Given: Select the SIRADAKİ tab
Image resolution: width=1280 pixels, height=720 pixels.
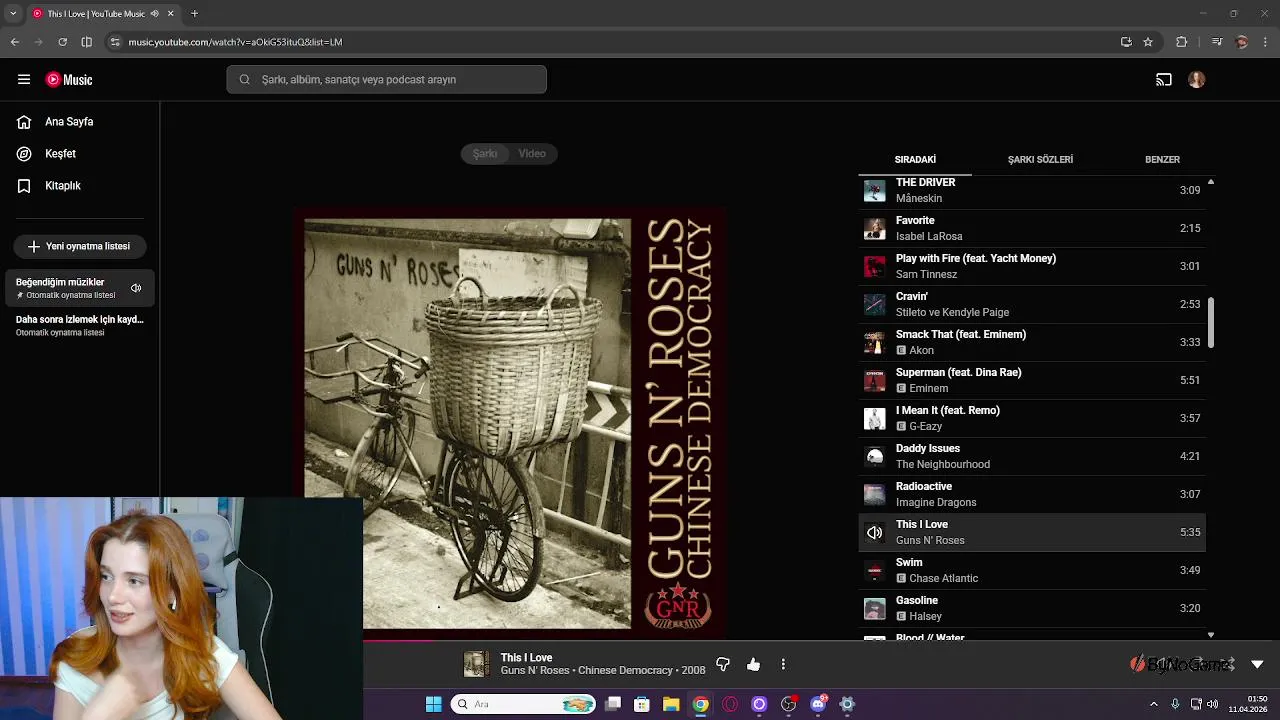Looking at the screenshot, I should 915,159.
